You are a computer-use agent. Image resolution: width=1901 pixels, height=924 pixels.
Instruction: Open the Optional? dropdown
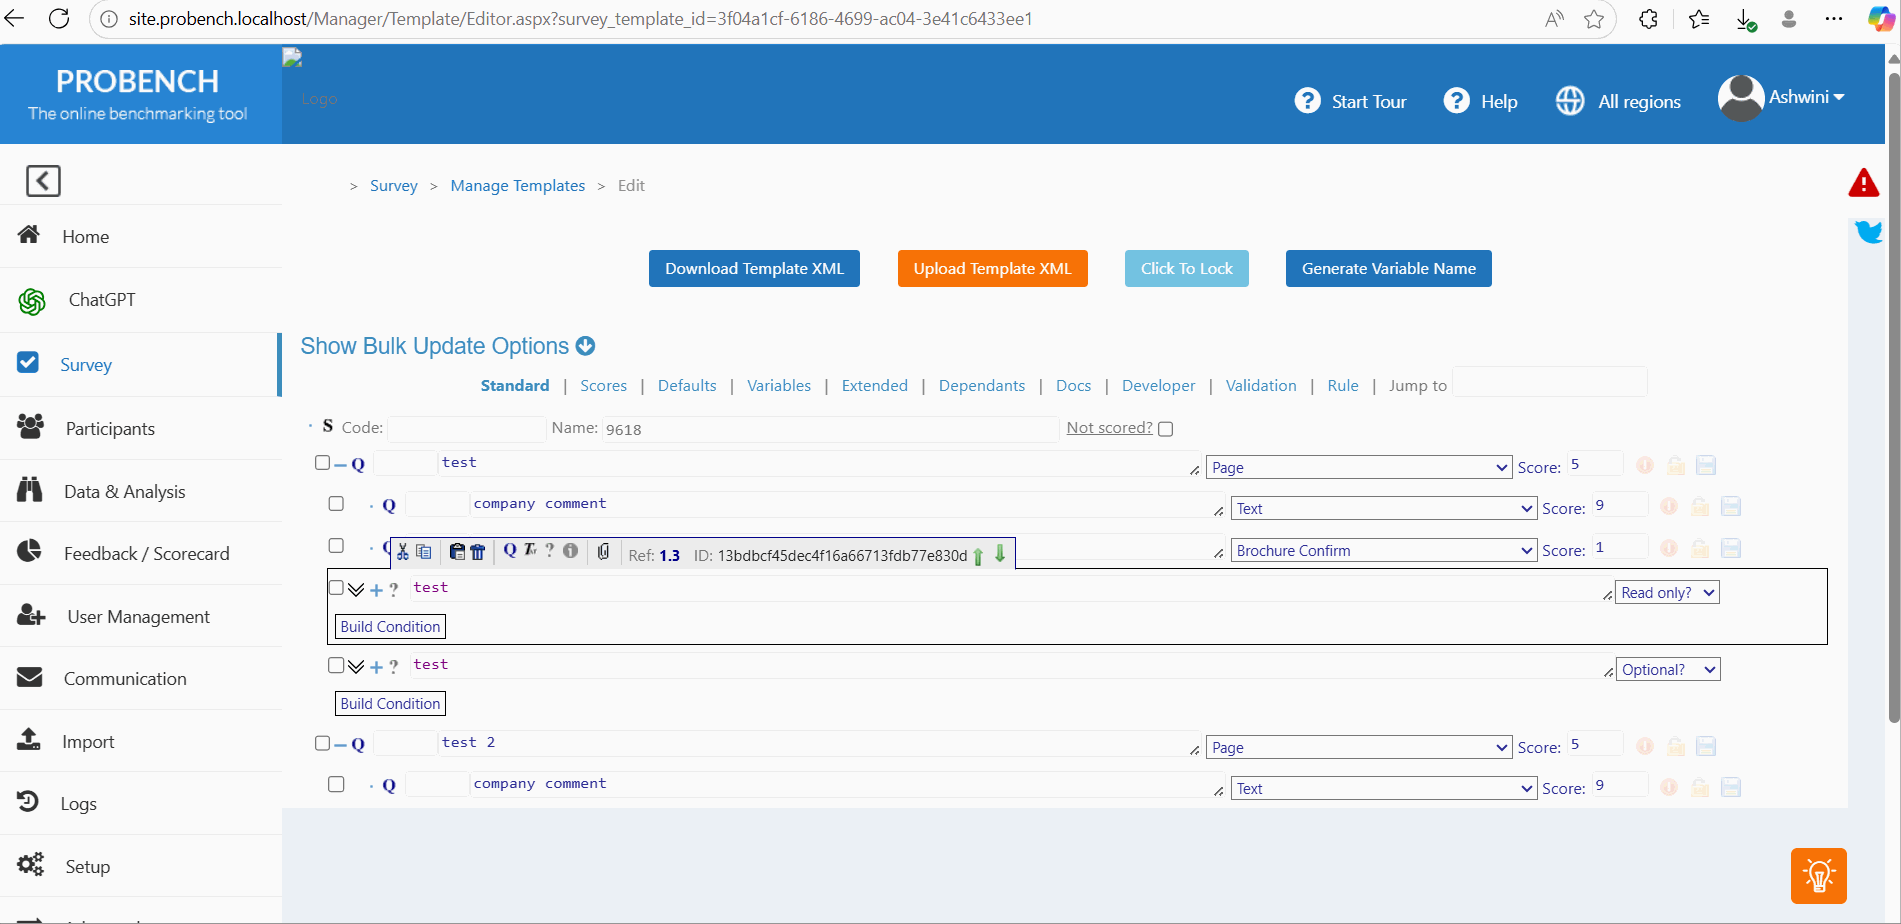tap(1668, 669)
